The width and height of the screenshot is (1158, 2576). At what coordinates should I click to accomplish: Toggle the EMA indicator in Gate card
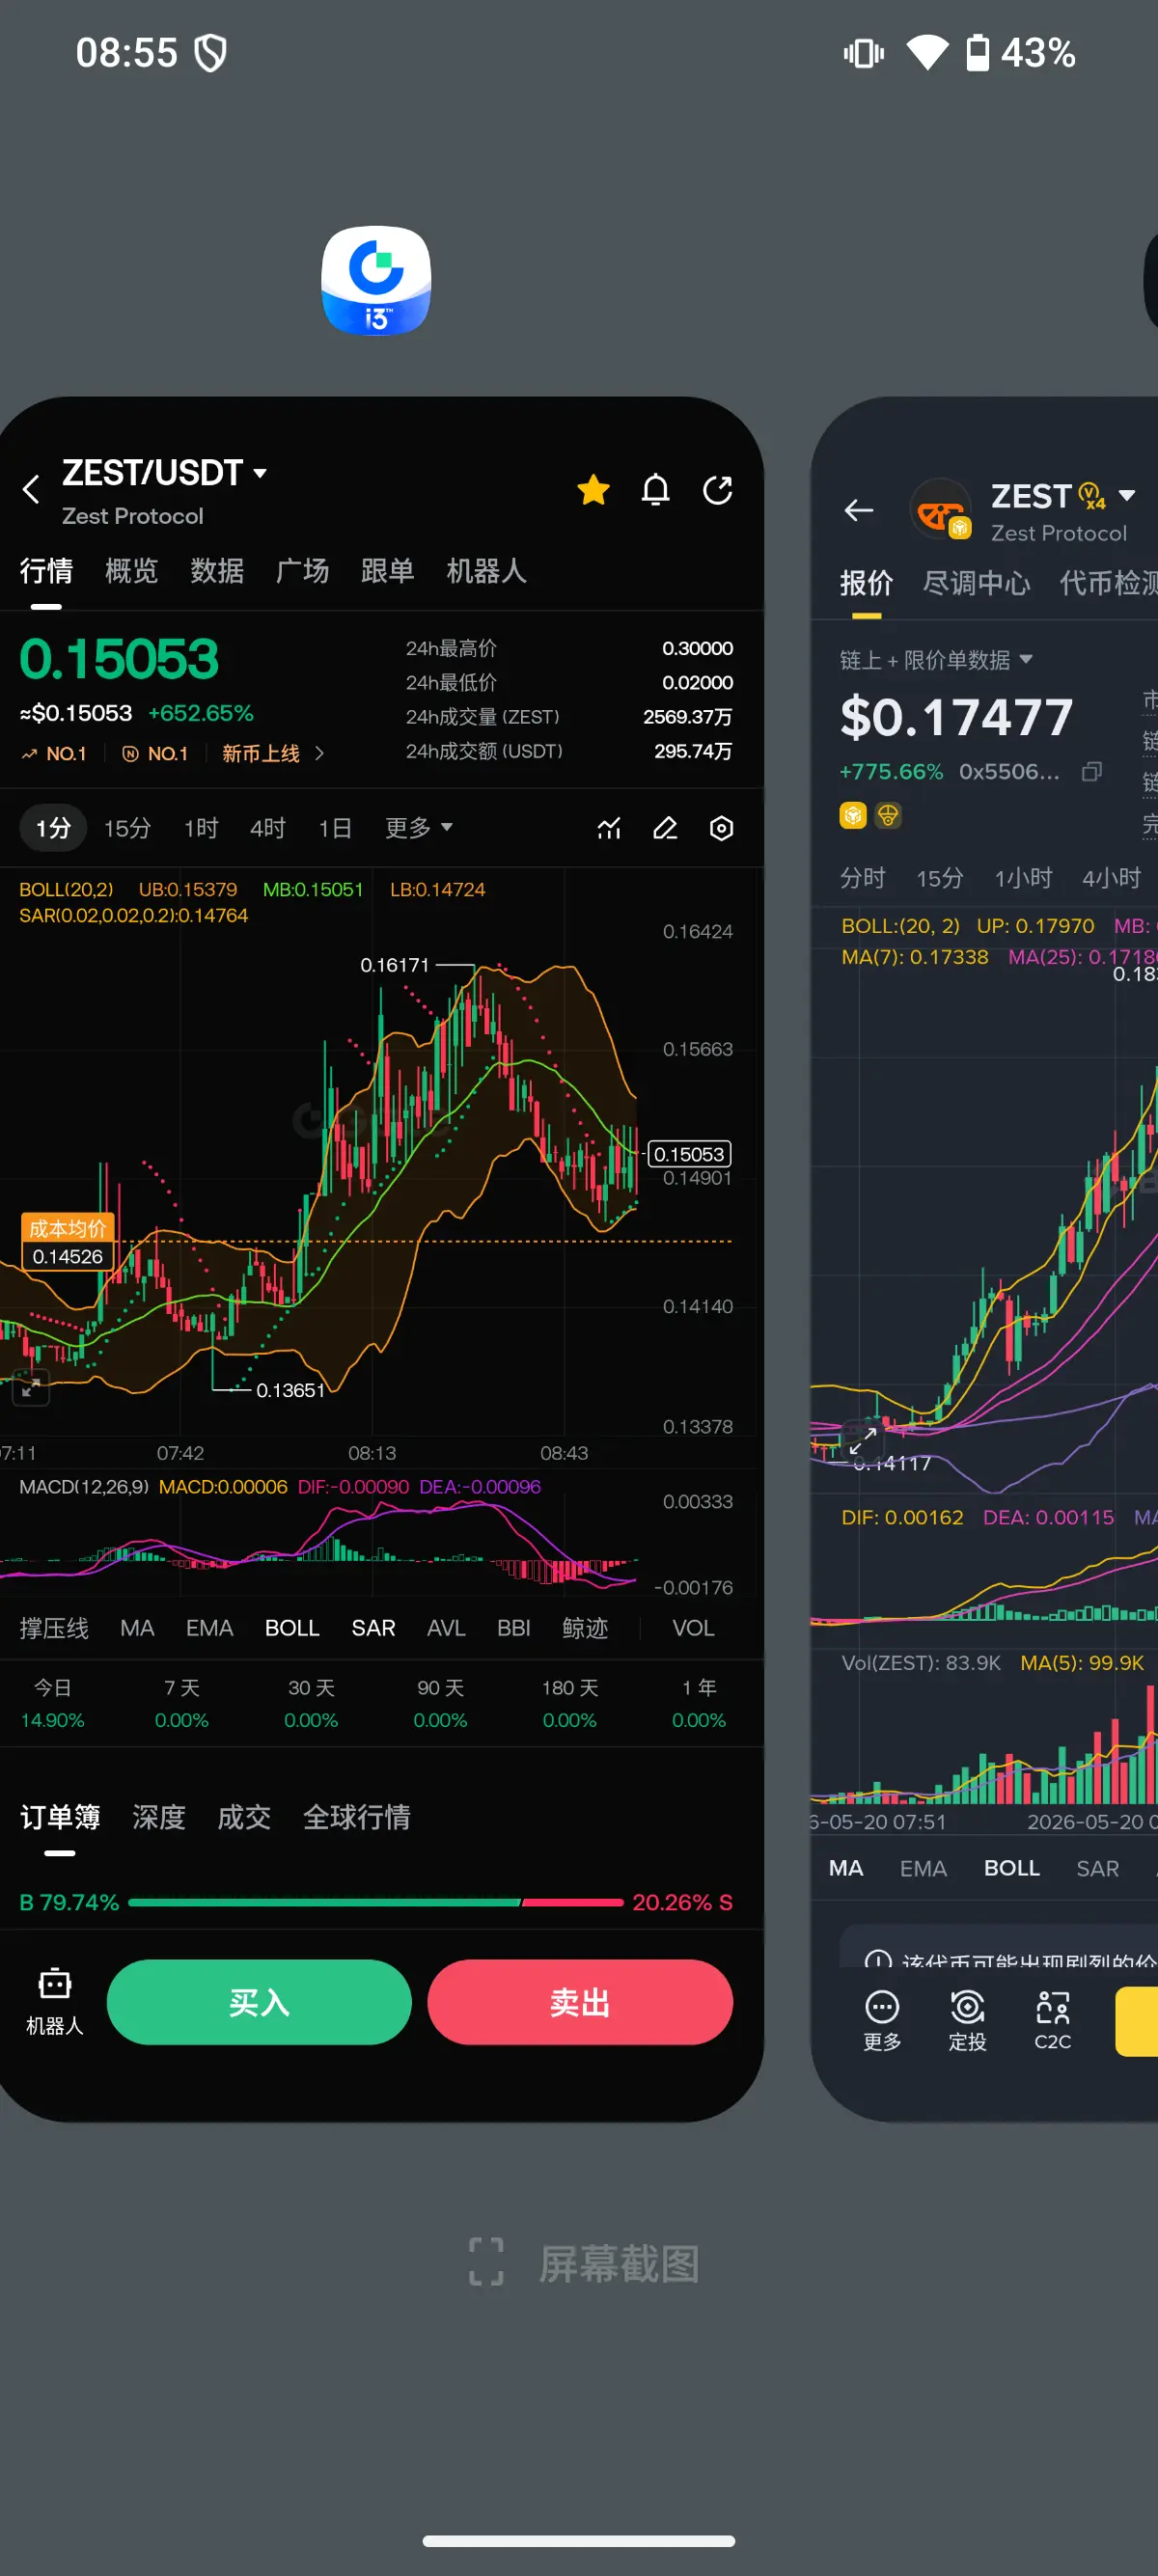pos(209,1628)
